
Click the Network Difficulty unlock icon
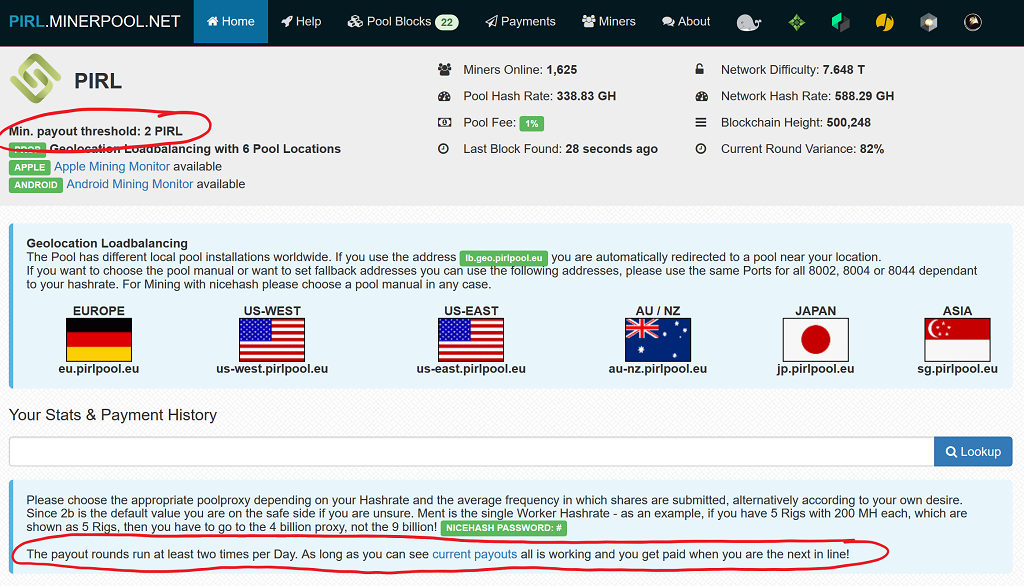pos(699,69)
